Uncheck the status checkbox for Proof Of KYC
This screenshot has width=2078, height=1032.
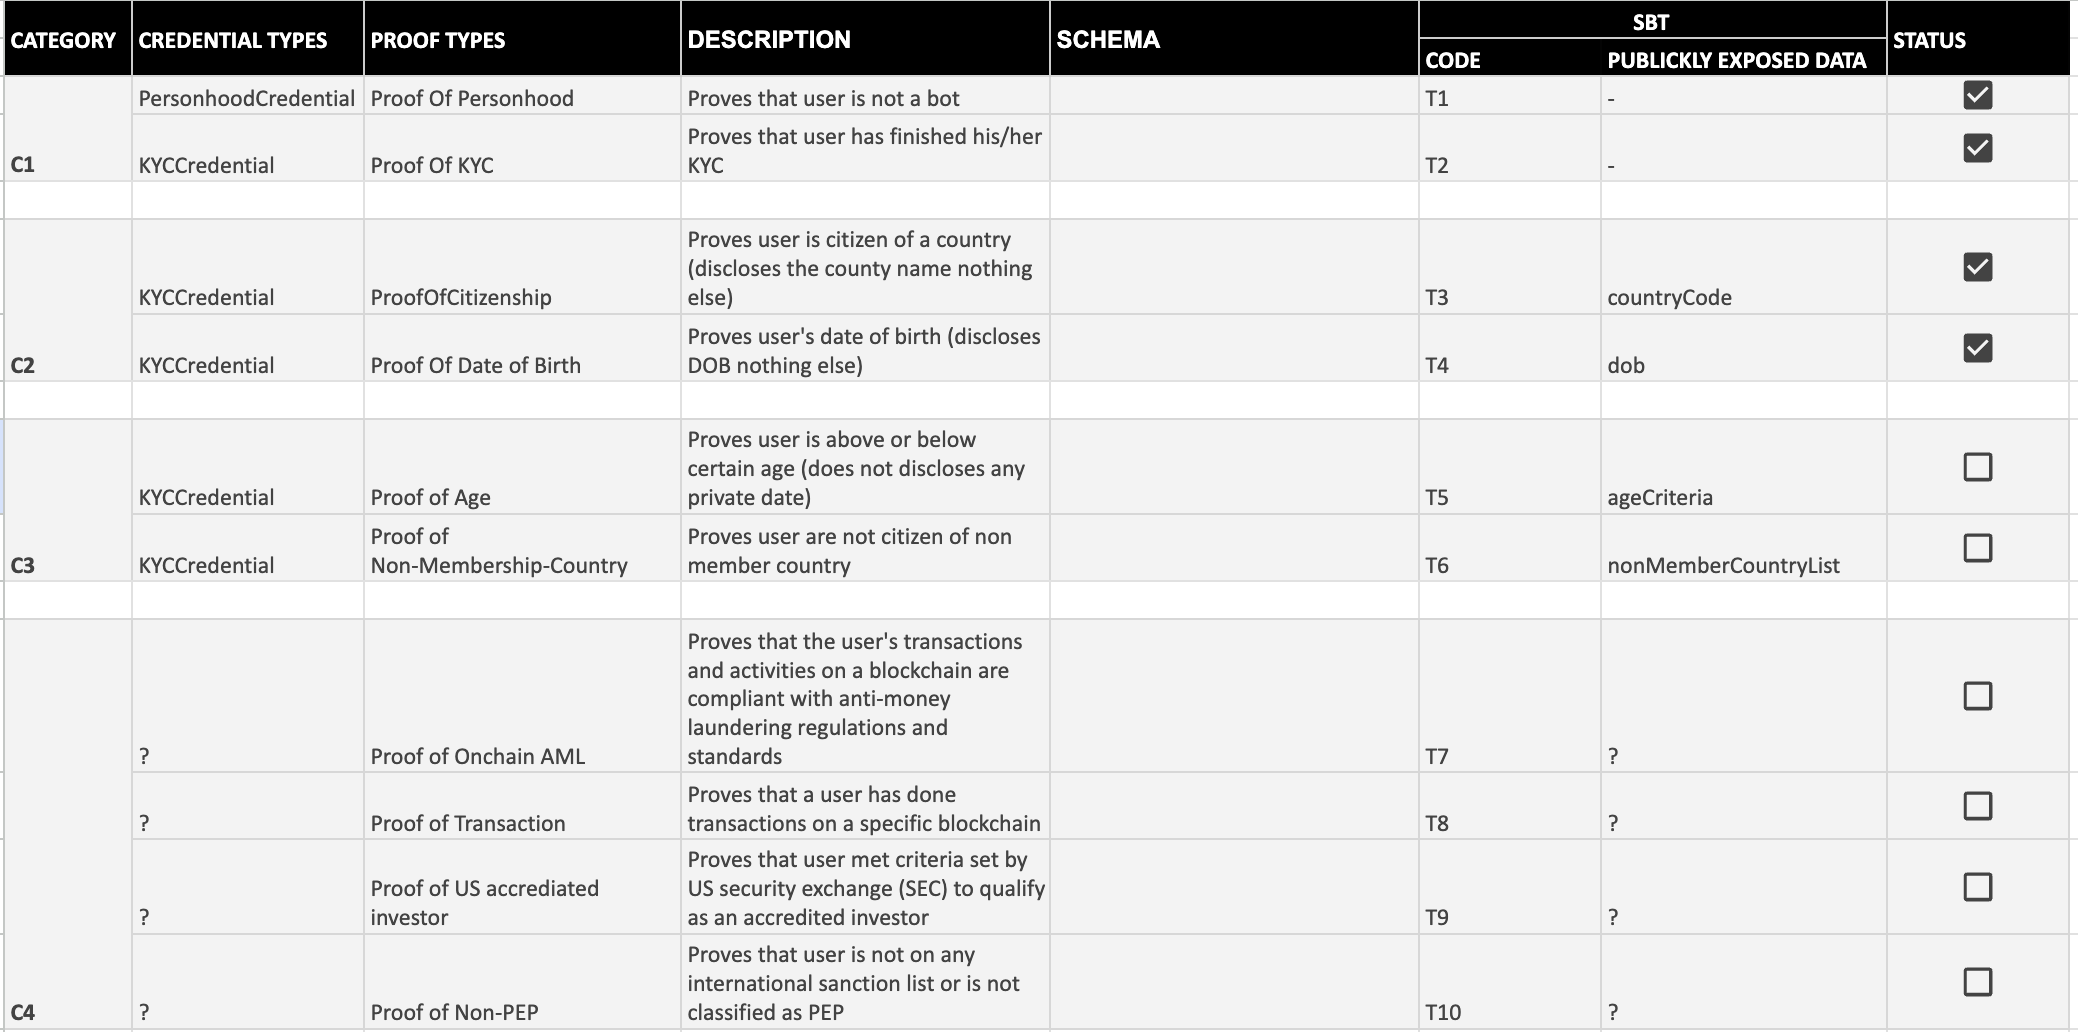pos(1977,148)
